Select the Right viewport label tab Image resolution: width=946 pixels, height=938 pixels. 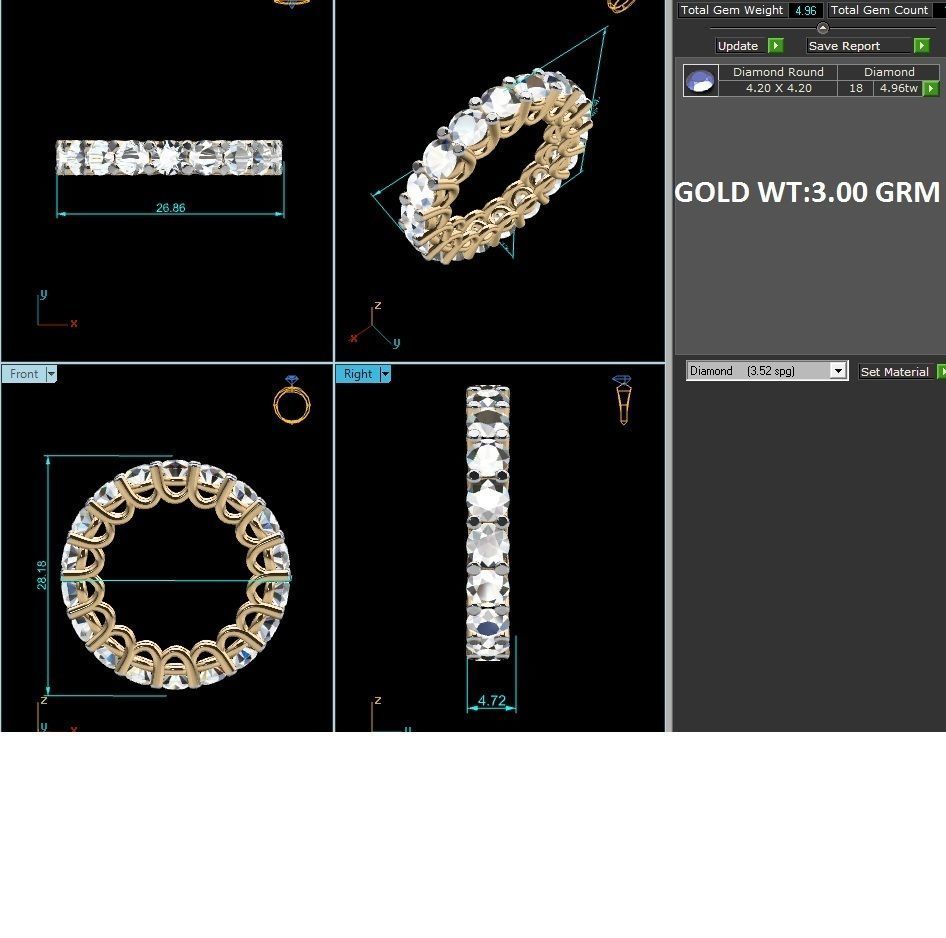tap(358, 374)
